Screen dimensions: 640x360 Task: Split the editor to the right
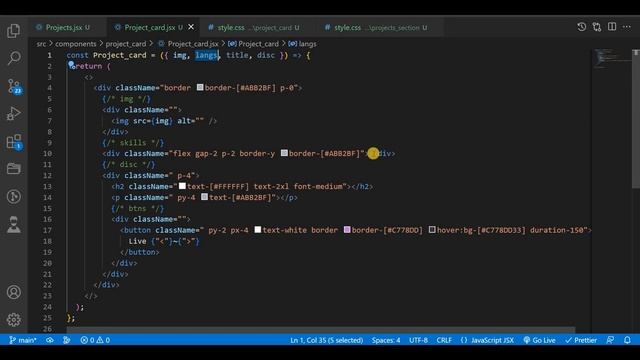[x=612, y=27]
